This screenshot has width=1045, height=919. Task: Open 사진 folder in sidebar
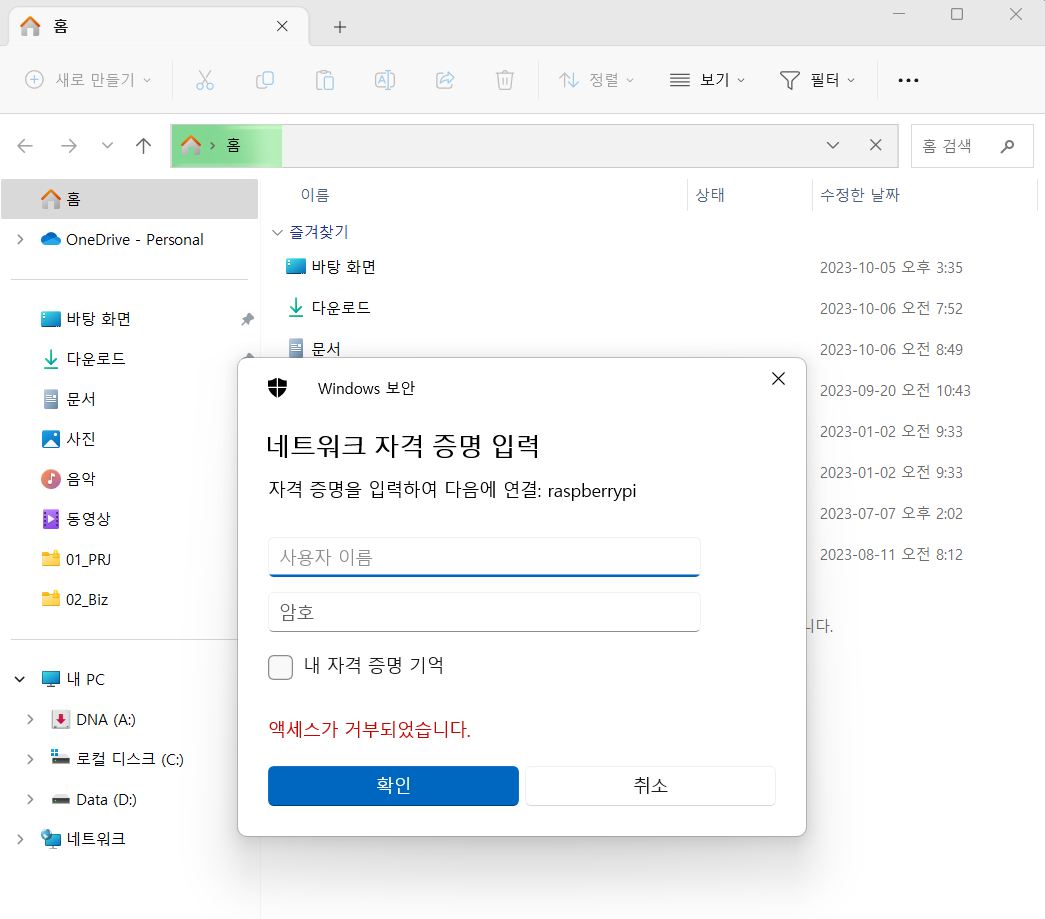pyautogui.click(x=81, y=439)
